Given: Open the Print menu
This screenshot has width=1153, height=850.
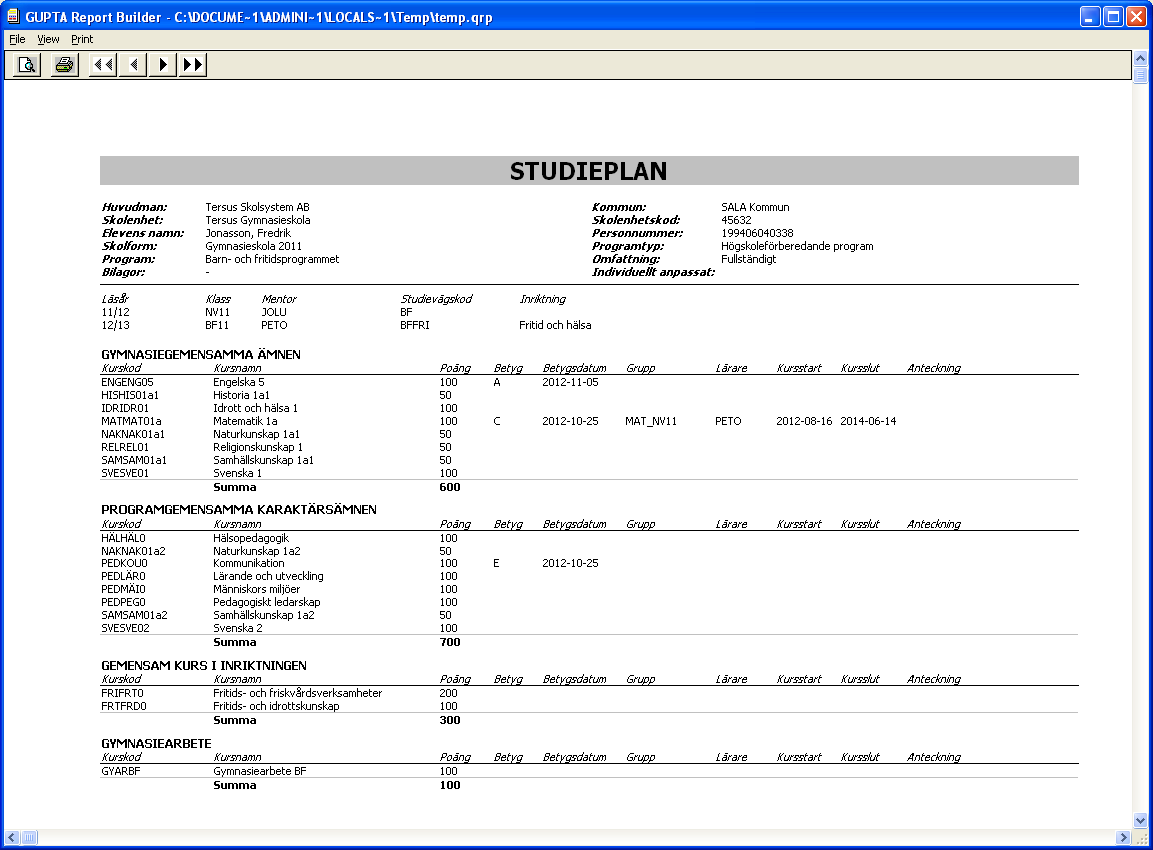Looking at the screenshot, I should (81, 39).
